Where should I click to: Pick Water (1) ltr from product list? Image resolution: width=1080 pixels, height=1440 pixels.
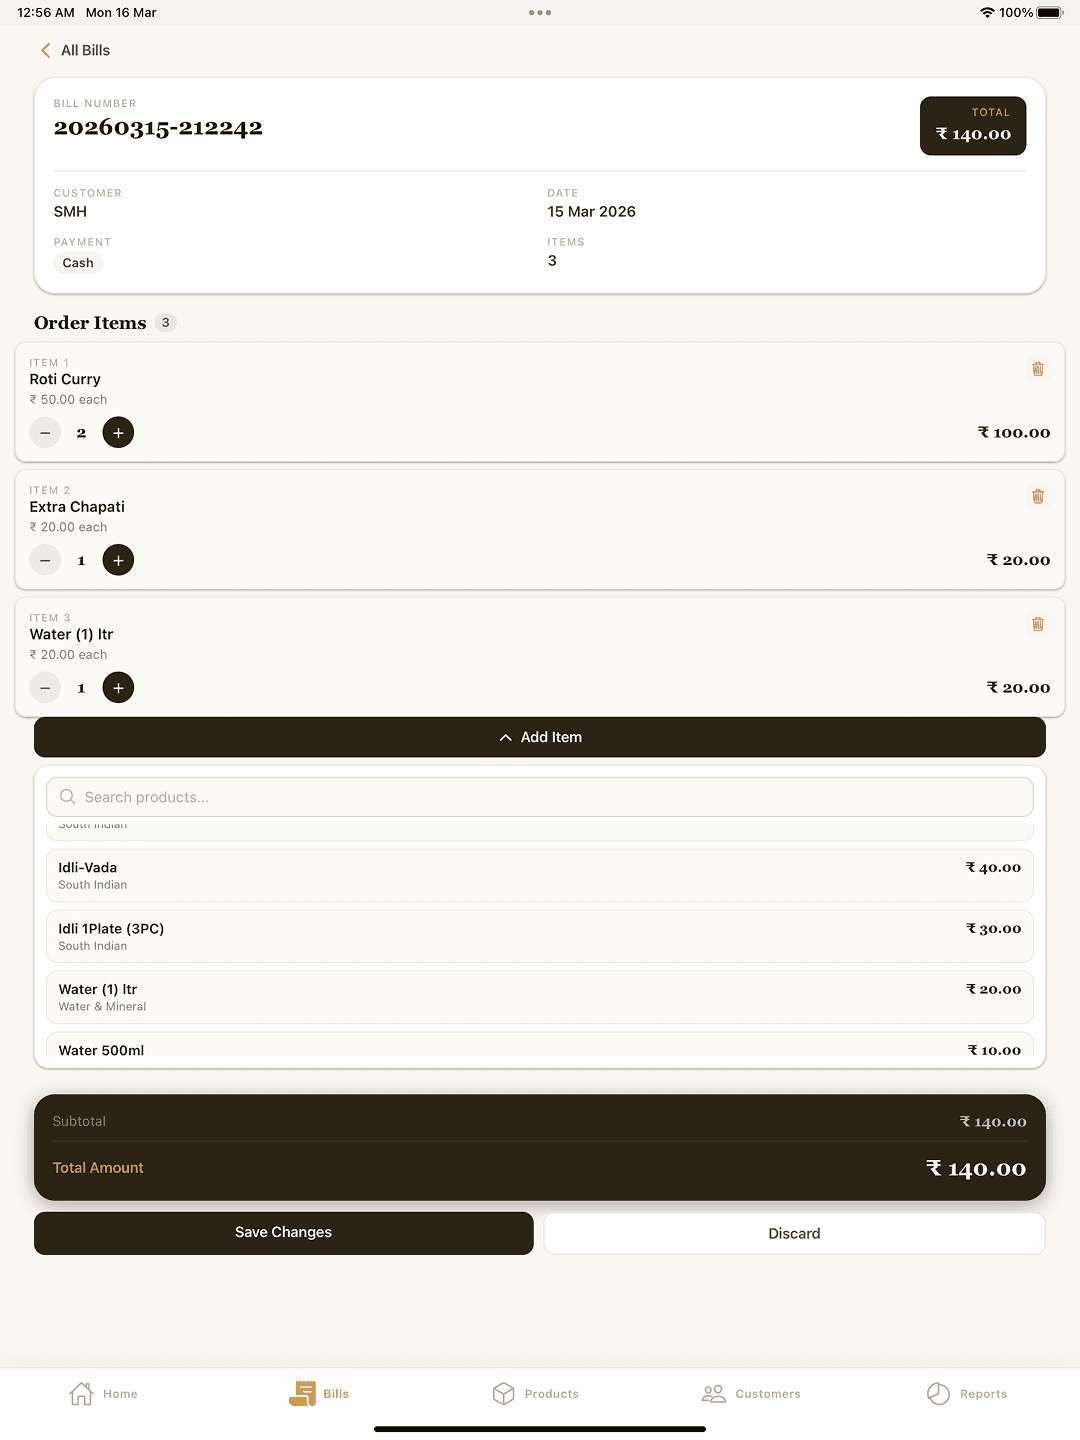tap(540, 997)
